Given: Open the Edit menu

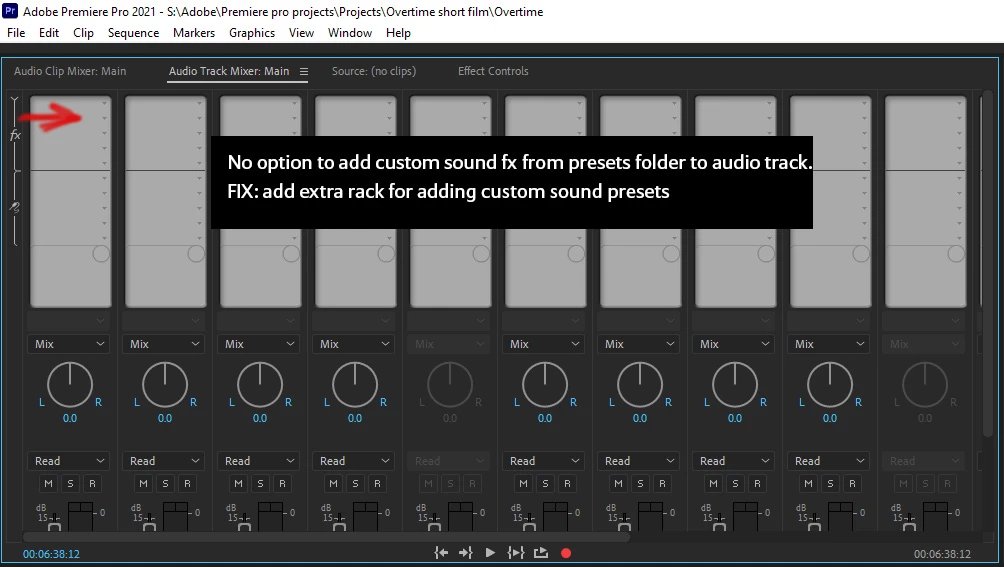Looking at the screenshot, I should (49, 33).
